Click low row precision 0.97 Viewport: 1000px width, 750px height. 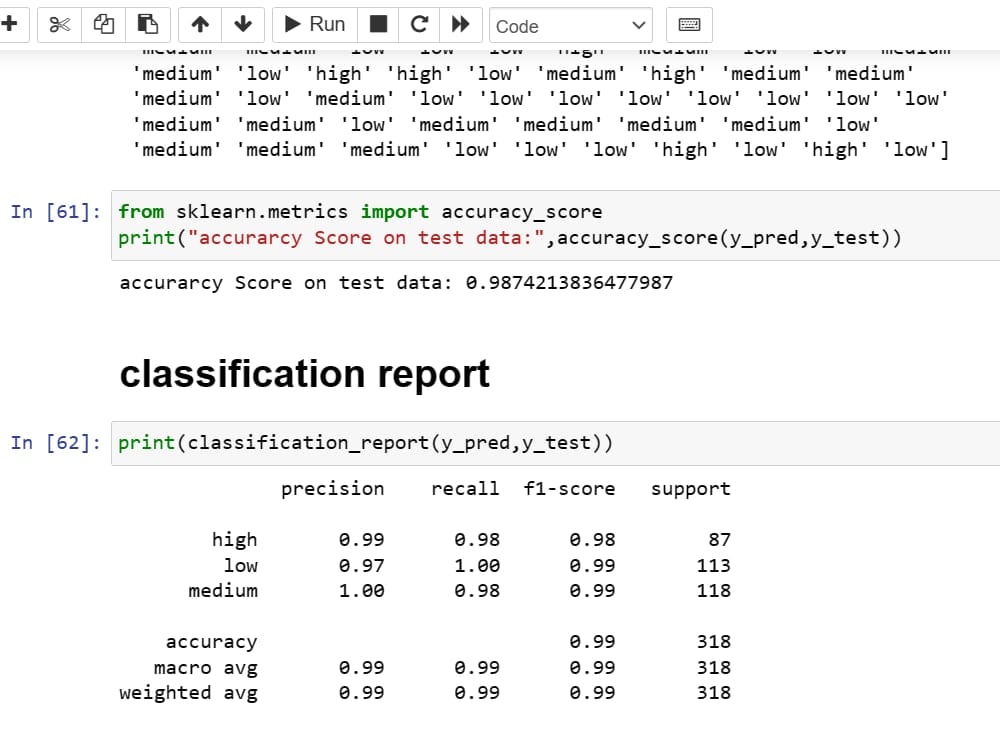(362, 565)
